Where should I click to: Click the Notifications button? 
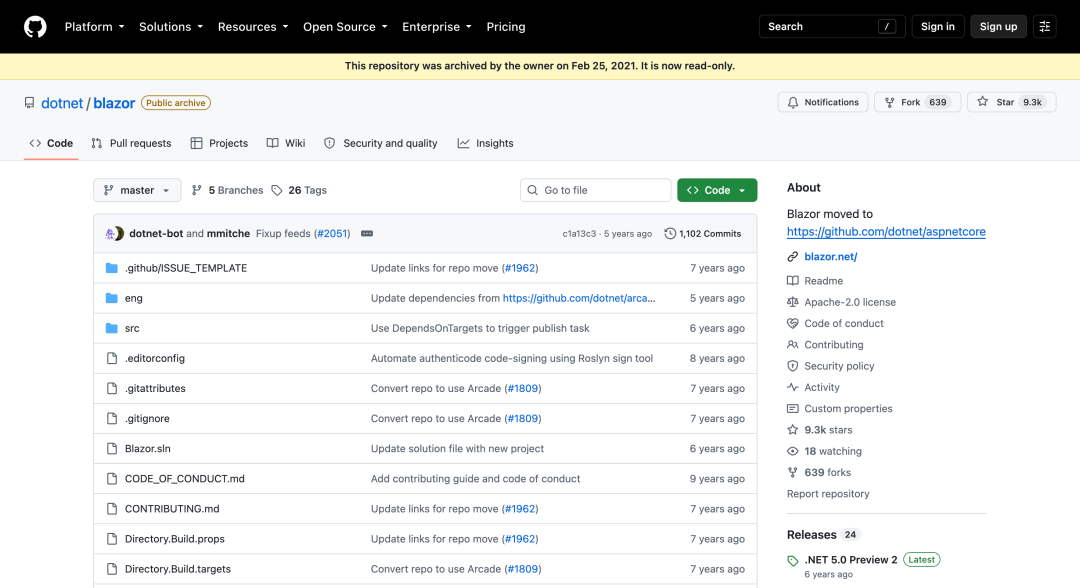(x=823, y=103)
